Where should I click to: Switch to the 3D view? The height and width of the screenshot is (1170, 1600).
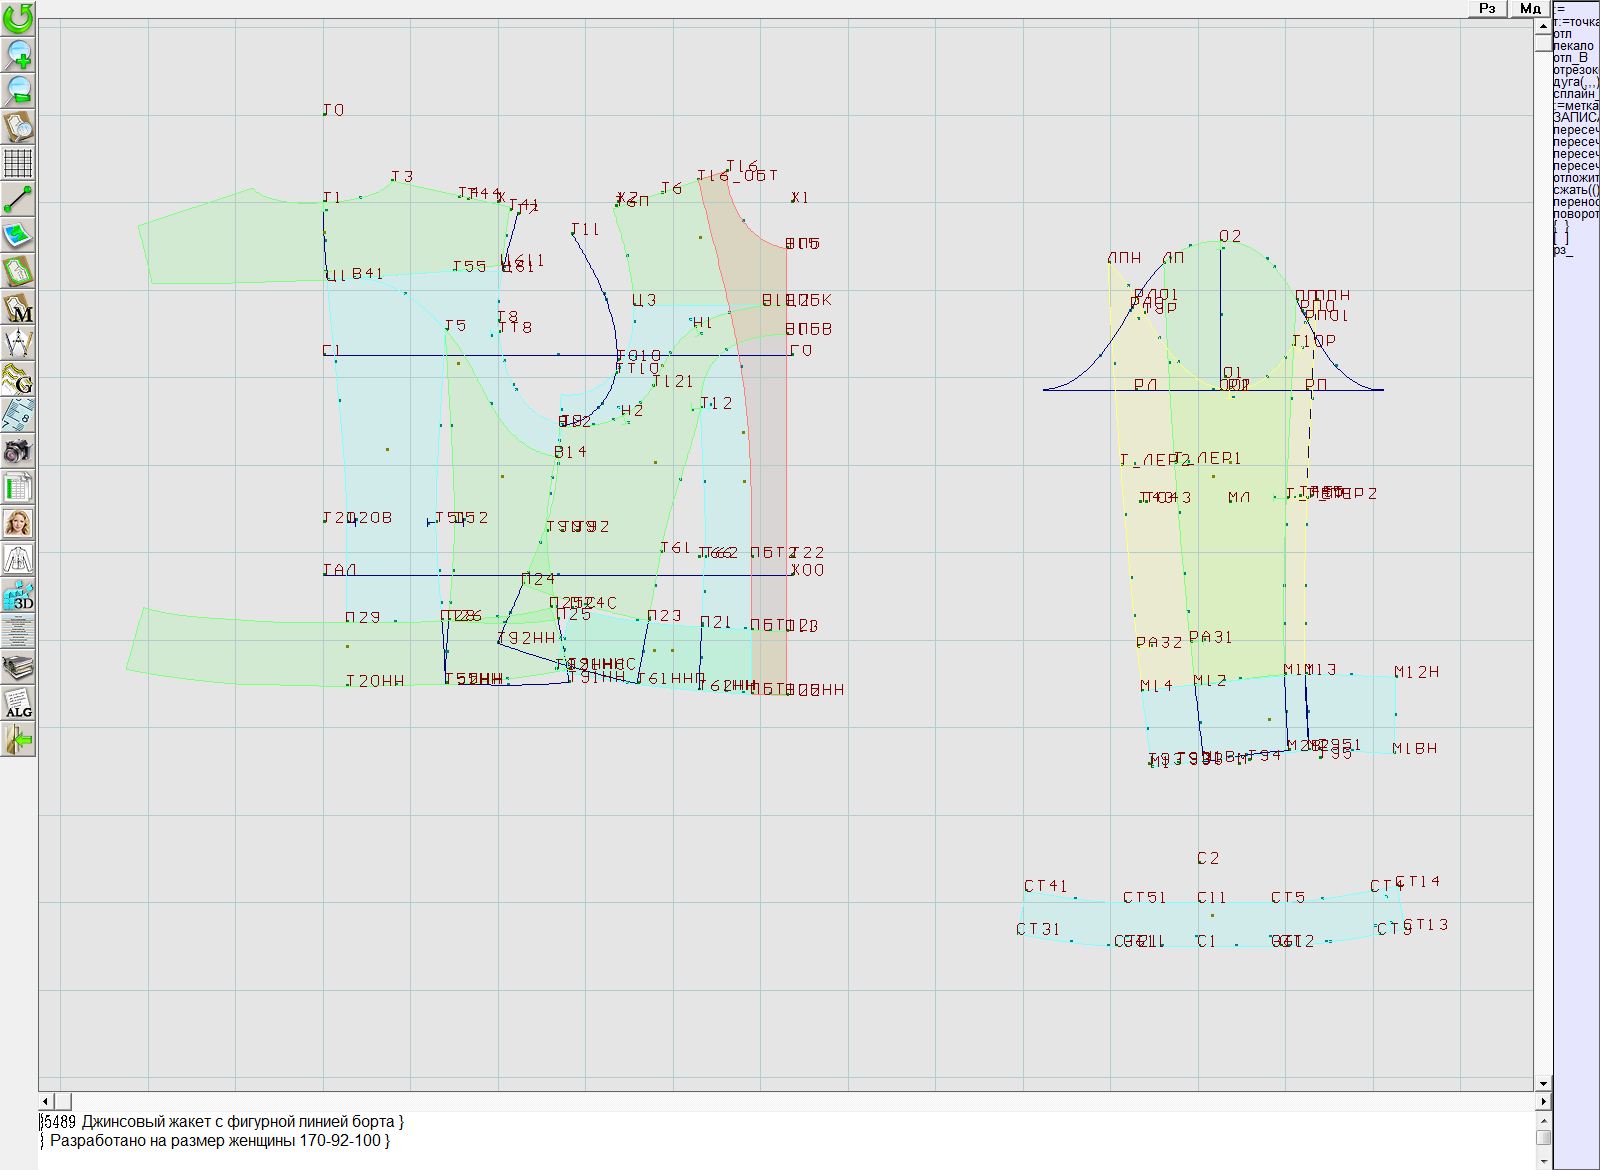pyautogui.click(x=18, y=596)
